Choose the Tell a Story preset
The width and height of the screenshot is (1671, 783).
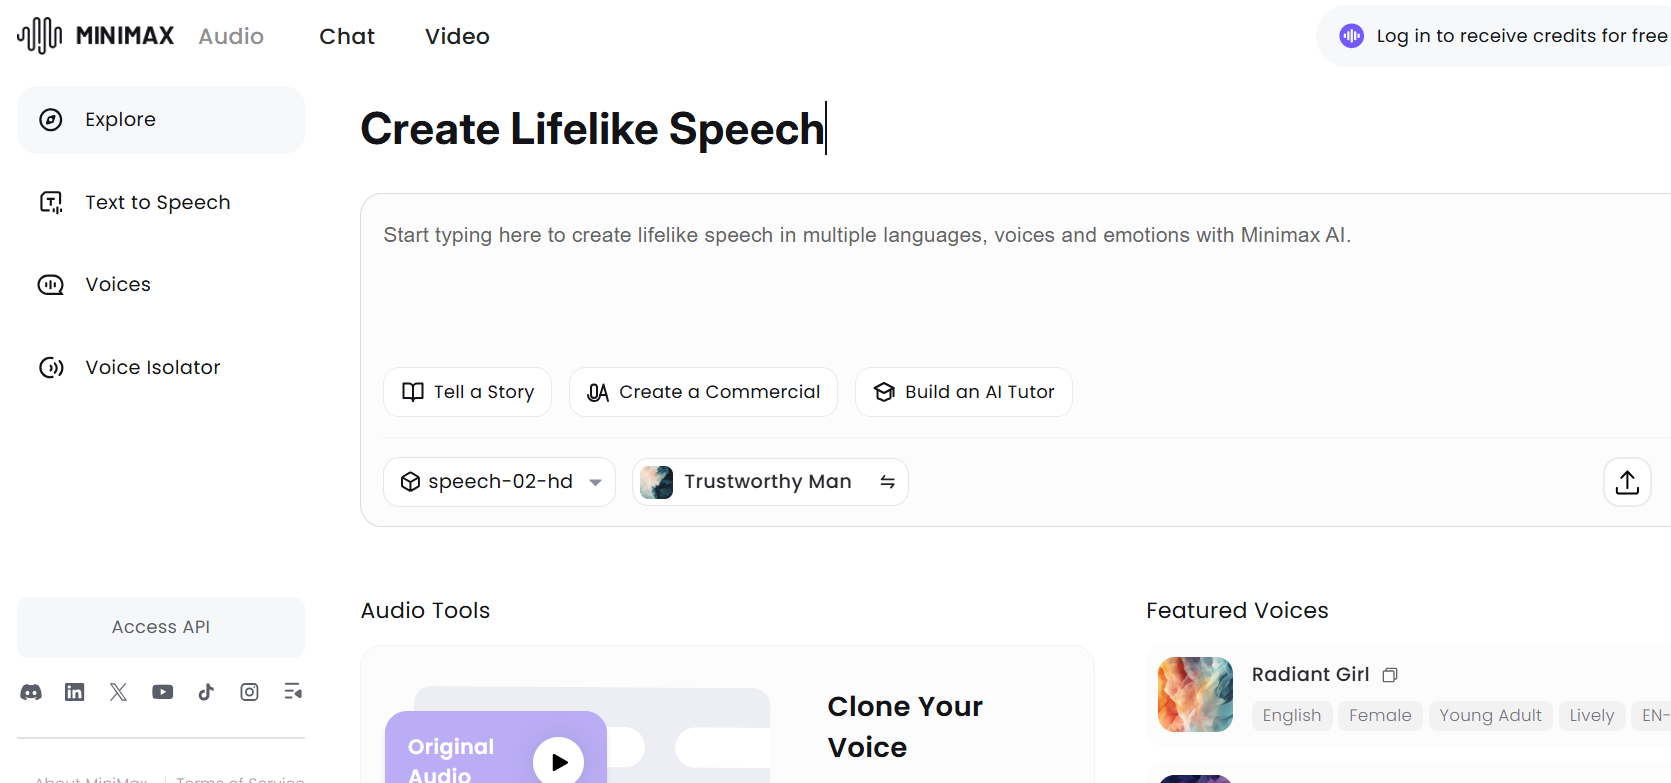click(x=467, y=392)
